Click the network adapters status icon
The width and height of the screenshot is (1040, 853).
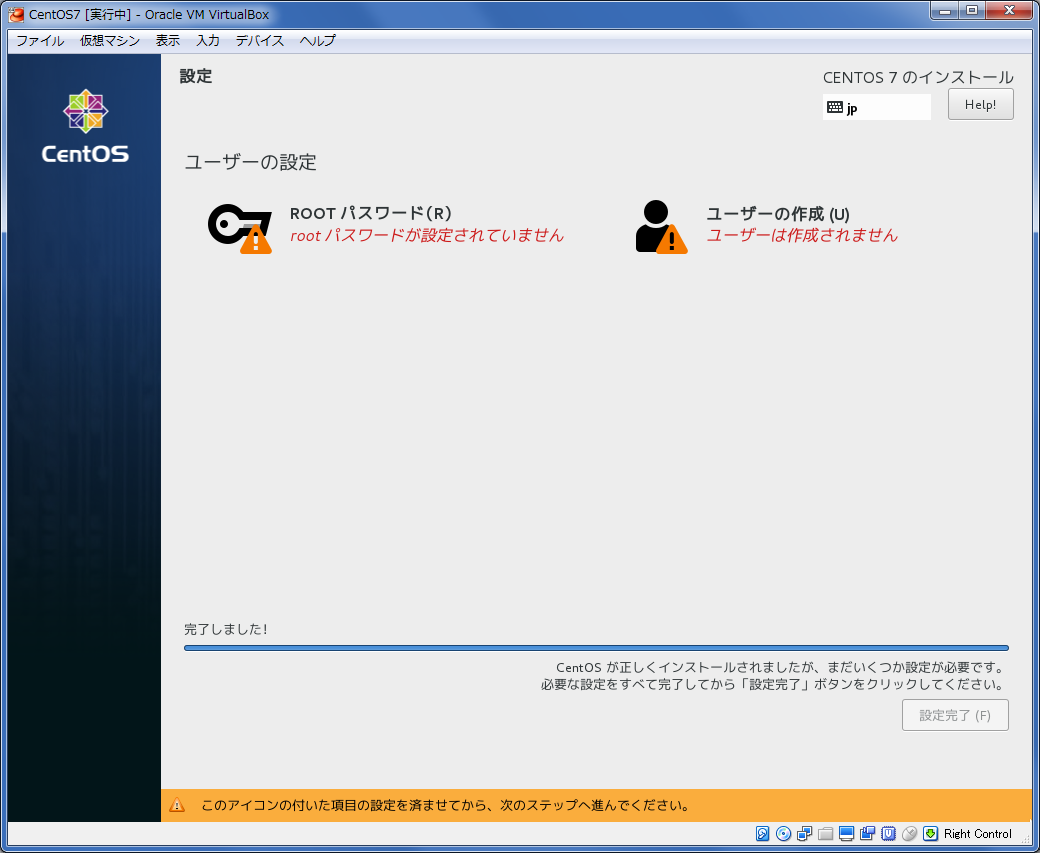pos(804,834)
